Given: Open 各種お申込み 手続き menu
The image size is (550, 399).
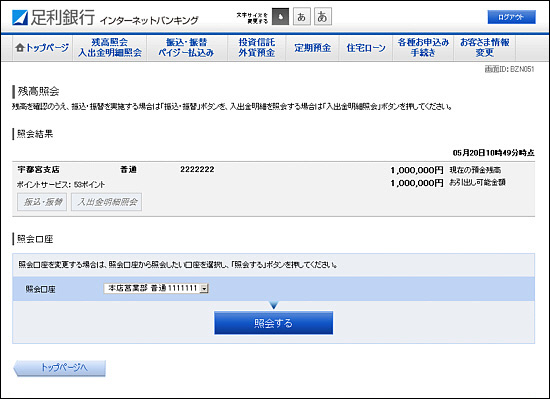Looking at the screenshot, I should 423,48.
